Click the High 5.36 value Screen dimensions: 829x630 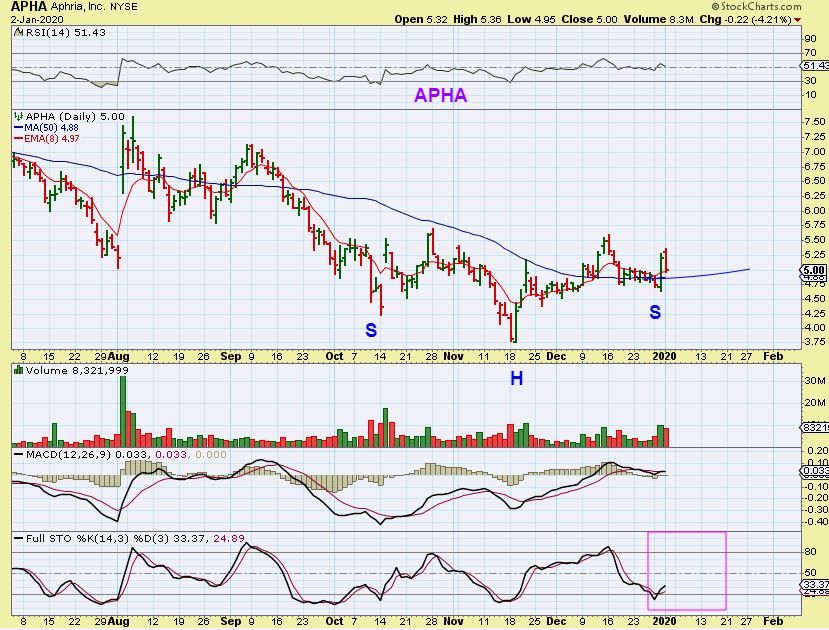(x=477, y=20)
